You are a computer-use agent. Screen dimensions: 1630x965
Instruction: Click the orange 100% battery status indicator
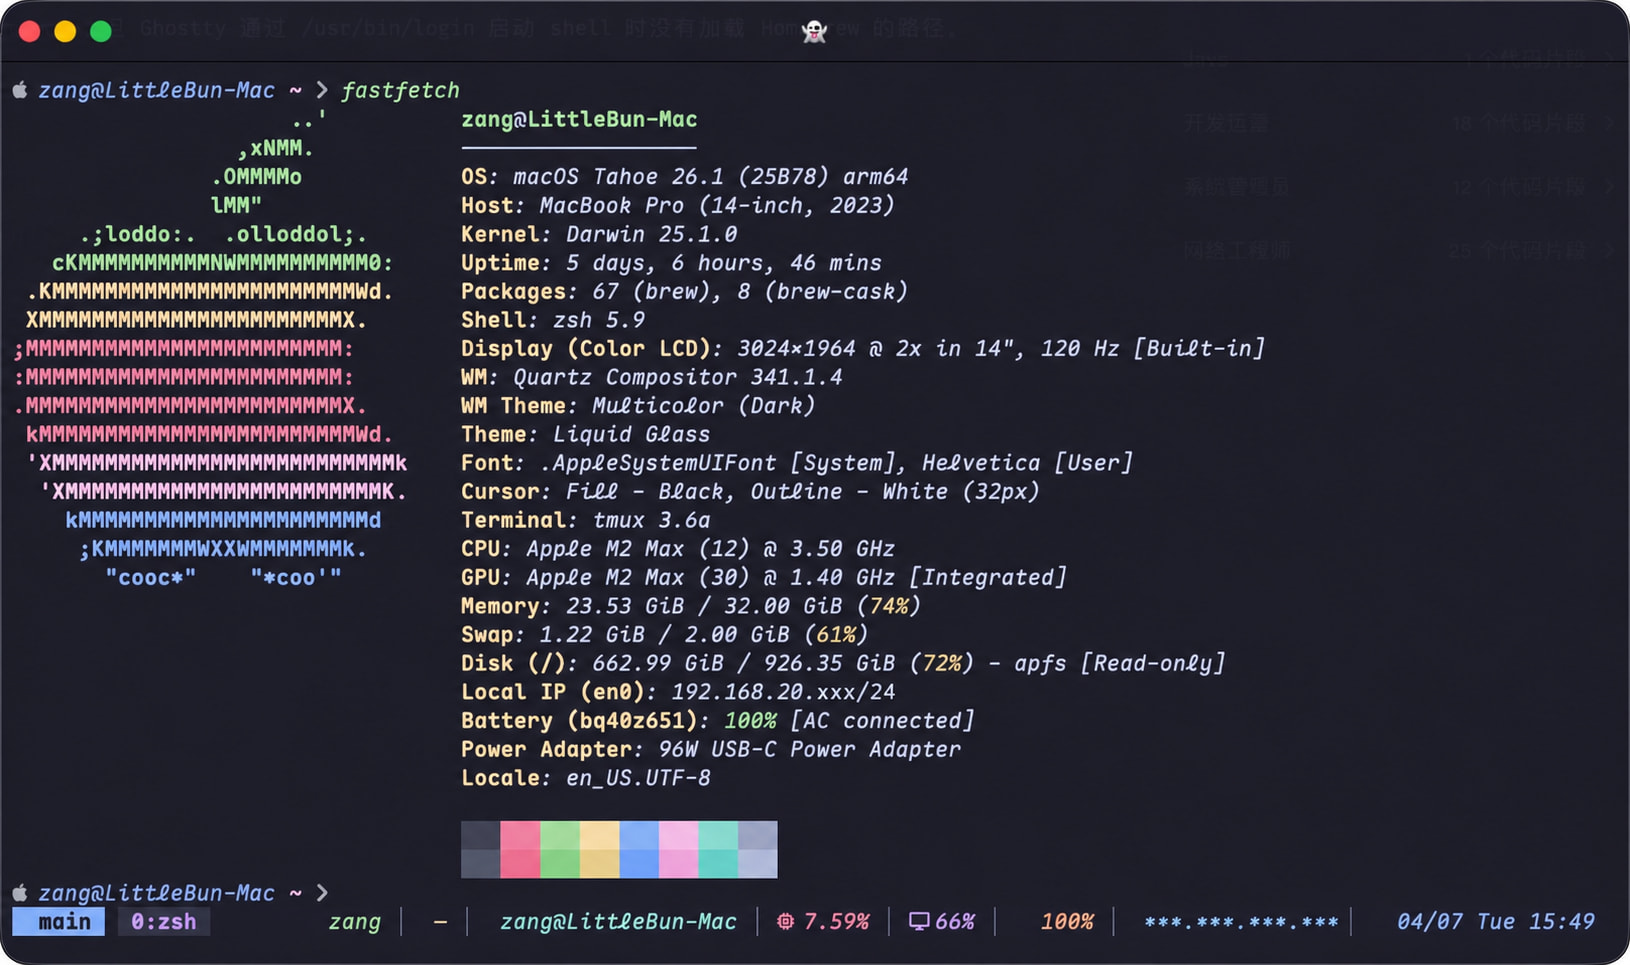tap(1066, 921)
